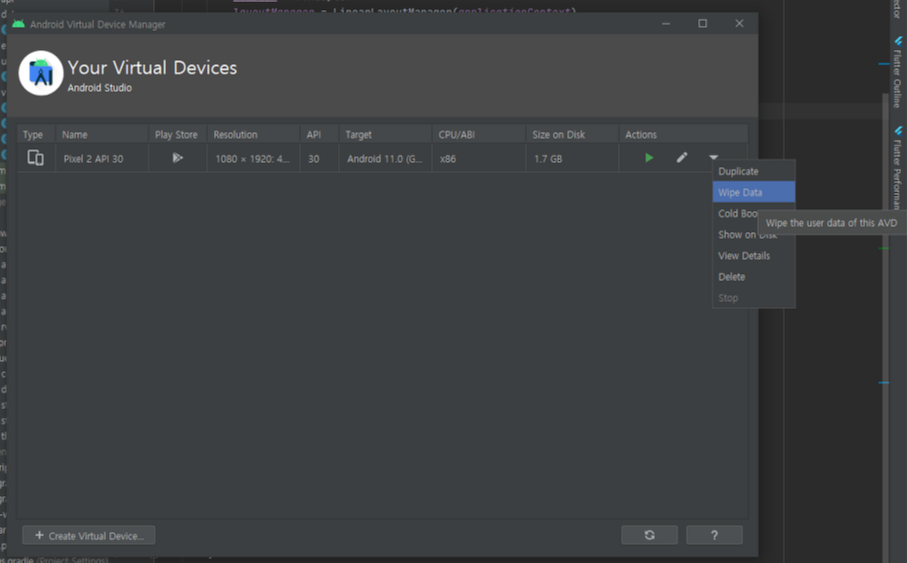907x563 pixels.
Task: Maximize the Android Virtual Device Manager window
Action: pos(702,23)
